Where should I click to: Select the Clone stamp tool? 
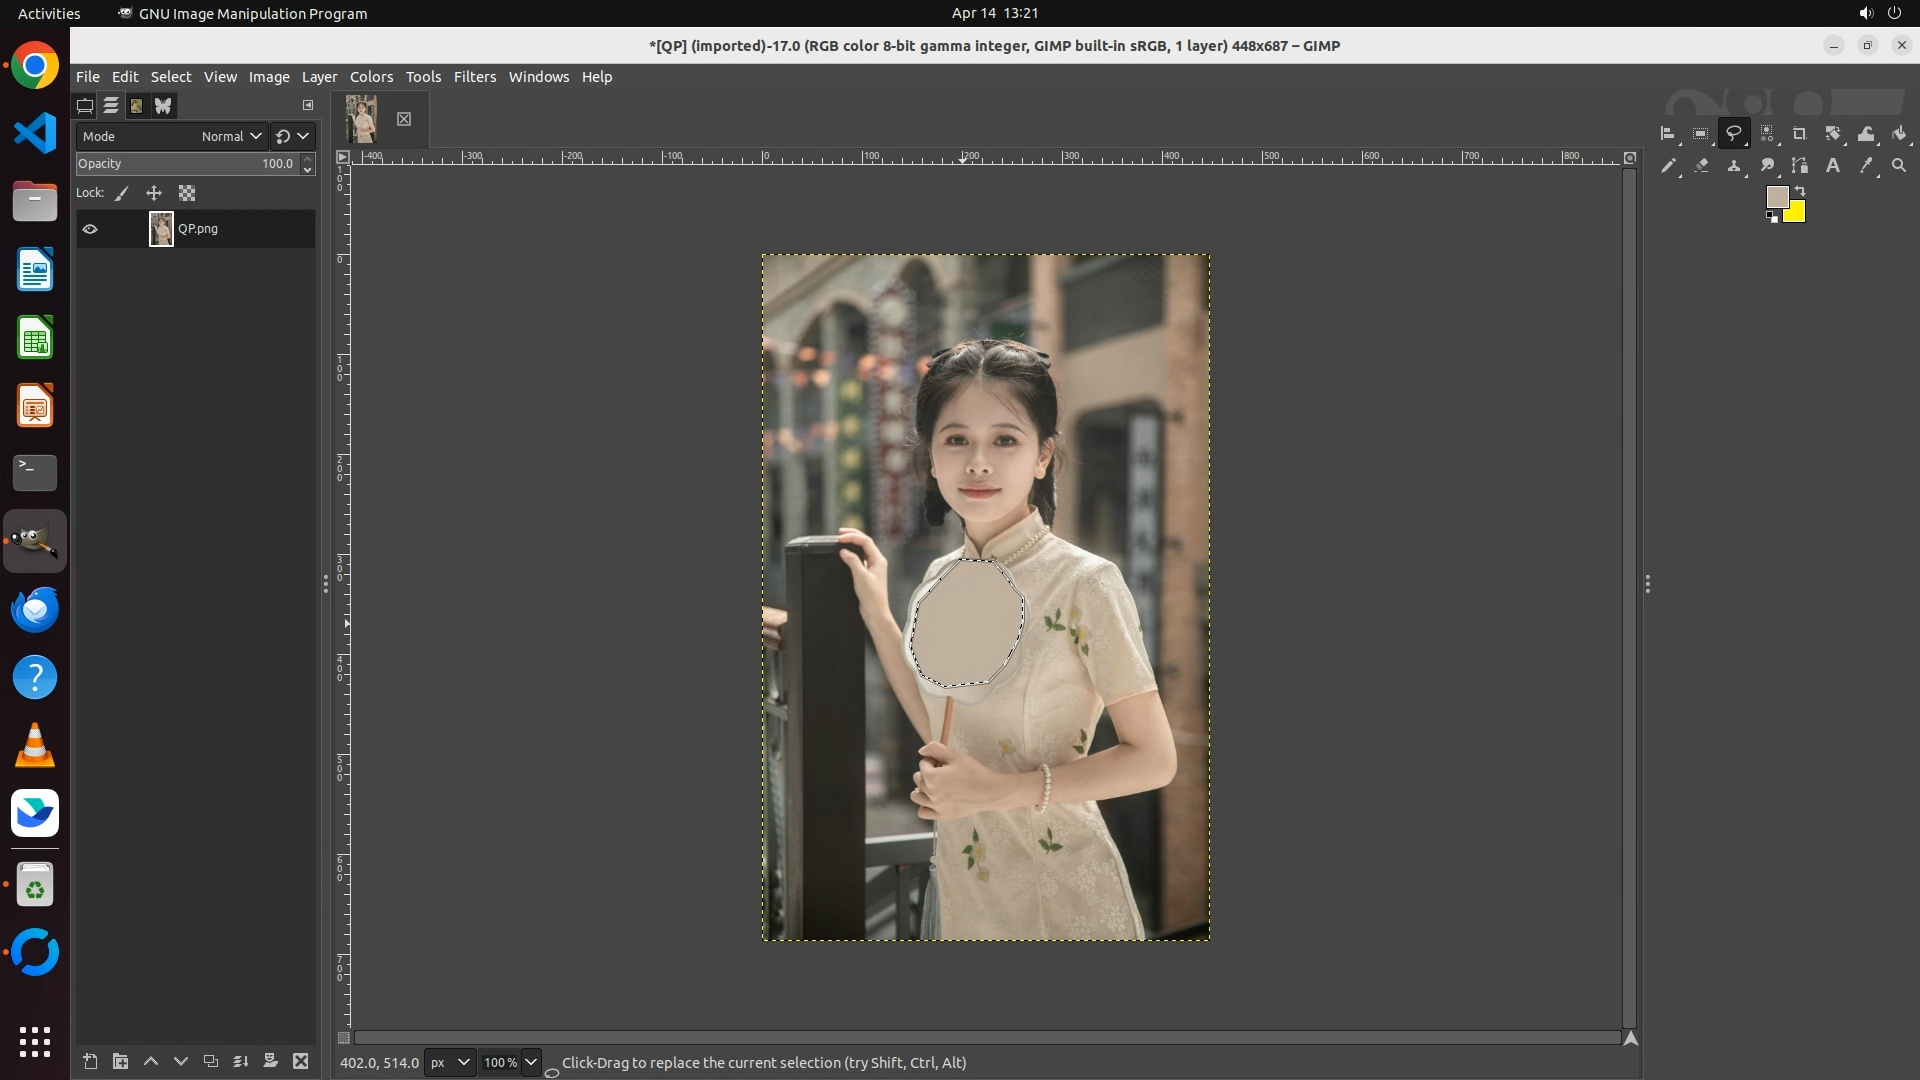point(1734,166)
